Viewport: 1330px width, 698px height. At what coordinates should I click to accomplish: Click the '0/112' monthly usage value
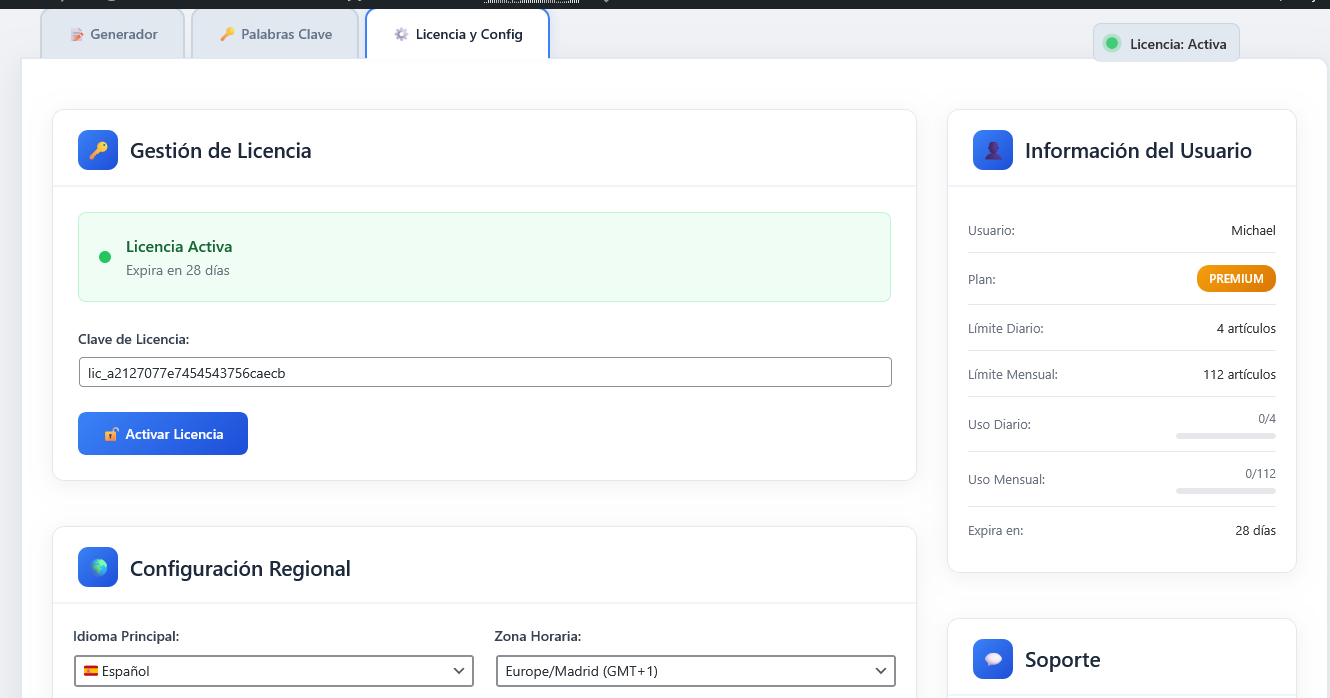[x=1260, y=474]
